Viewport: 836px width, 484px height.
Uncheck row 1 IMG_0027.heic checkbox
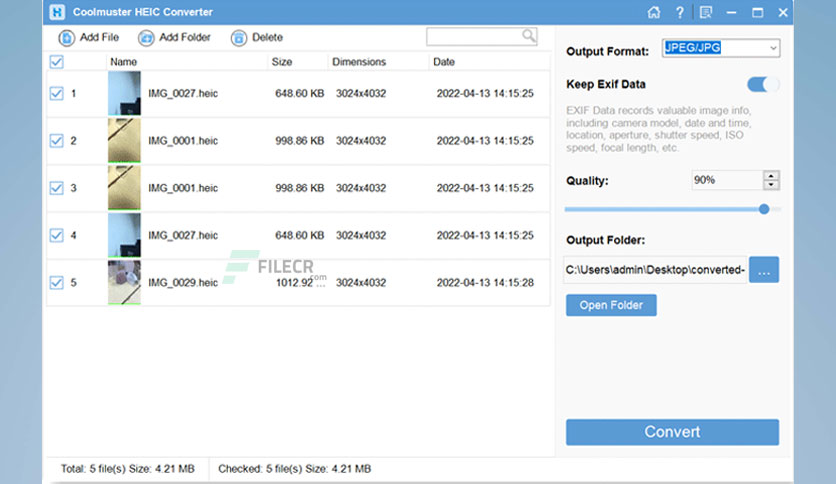(x=57, y=94)
